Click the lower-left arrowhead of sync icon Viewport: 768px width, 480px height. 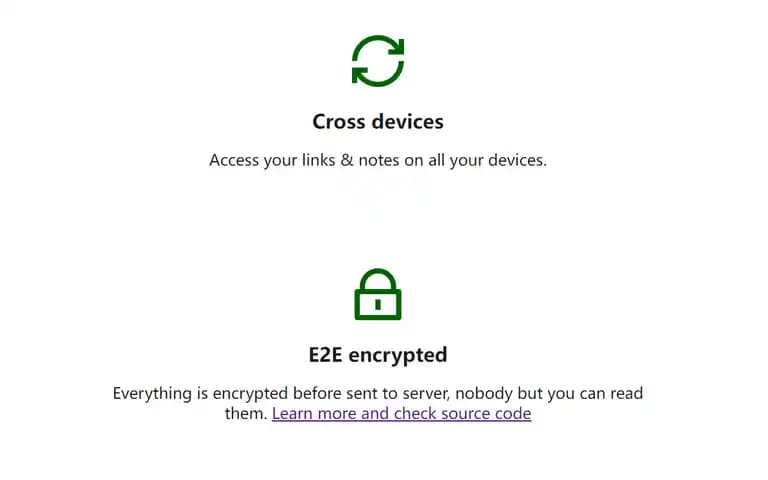[x=360, y=75]
